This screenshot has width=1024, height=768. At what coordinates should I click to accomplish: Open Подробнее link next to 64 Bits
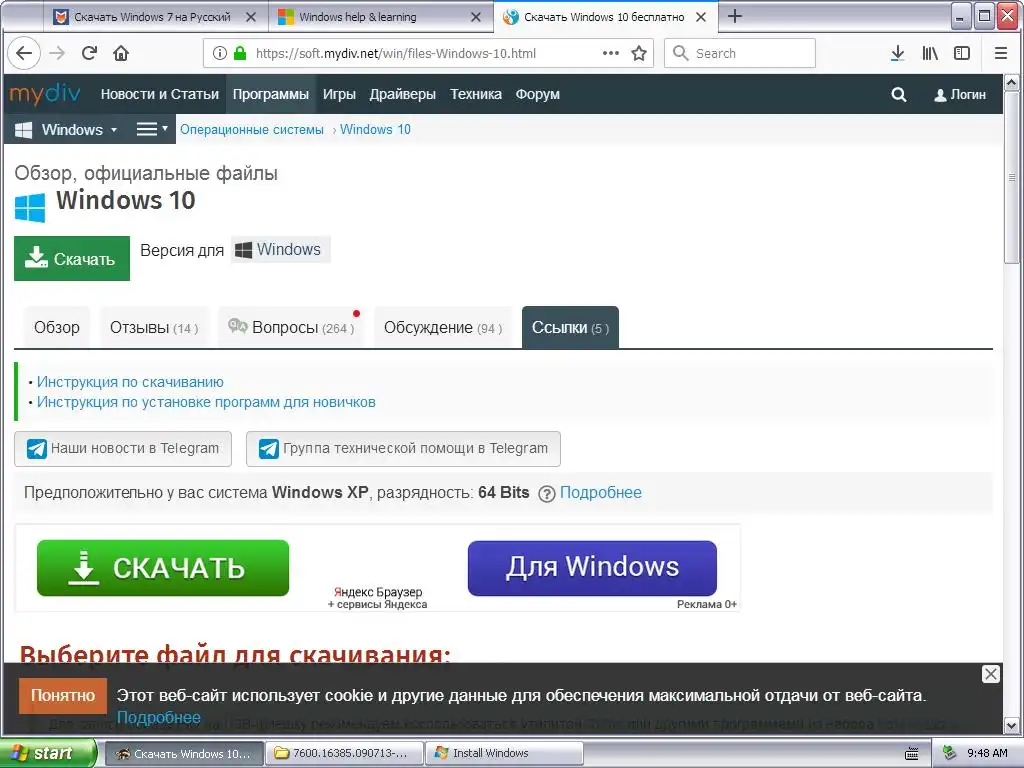click(x=601, y=492)
